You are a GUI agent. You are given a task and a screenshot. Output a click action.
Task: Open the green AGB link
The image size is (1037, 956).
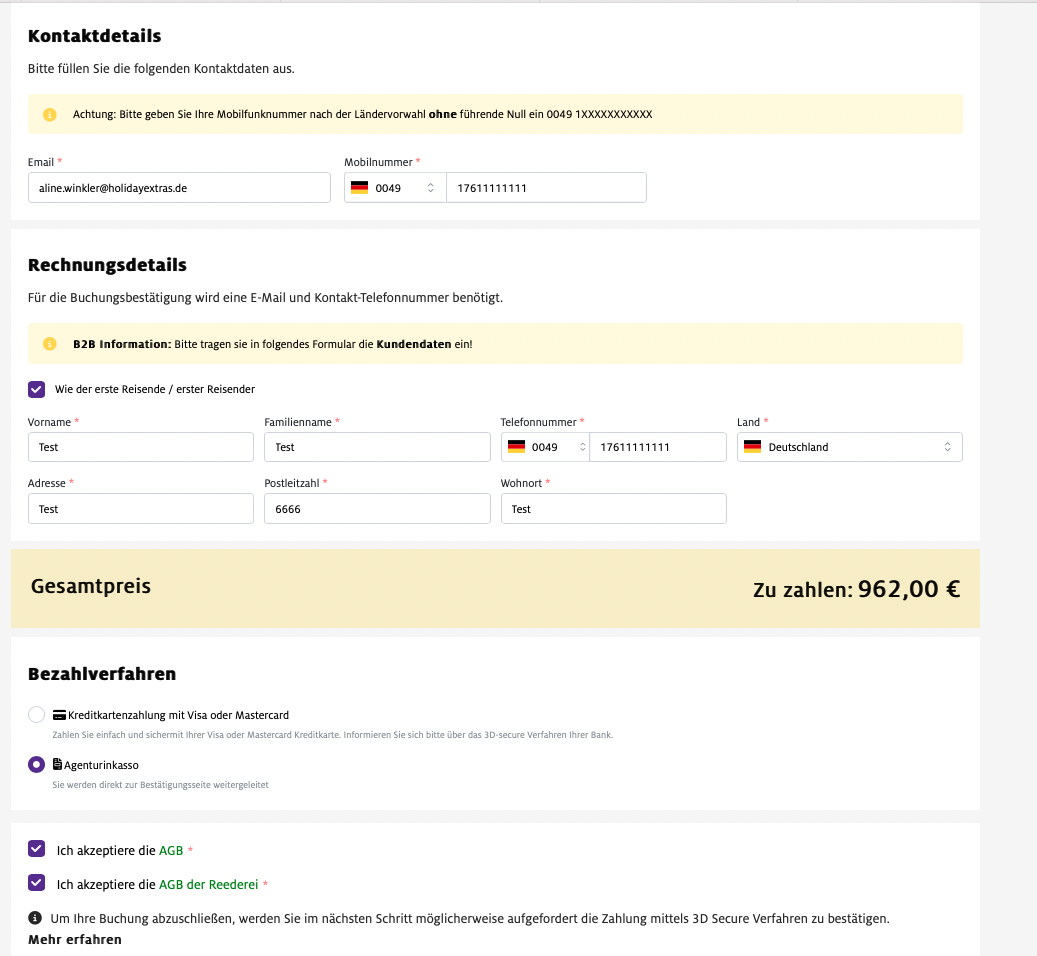[x=171, y=851]
